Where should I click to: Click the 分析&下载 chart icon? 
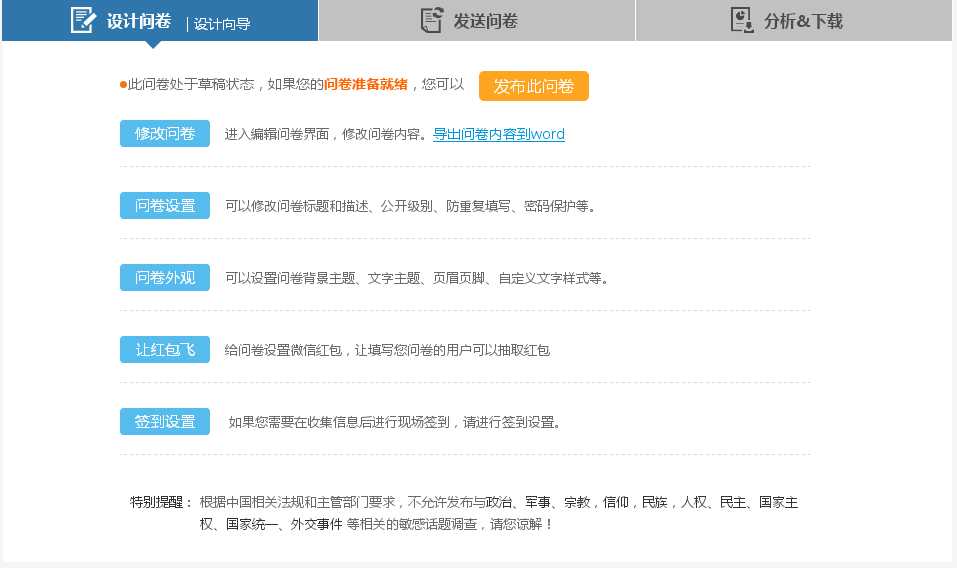click(742, 20)
